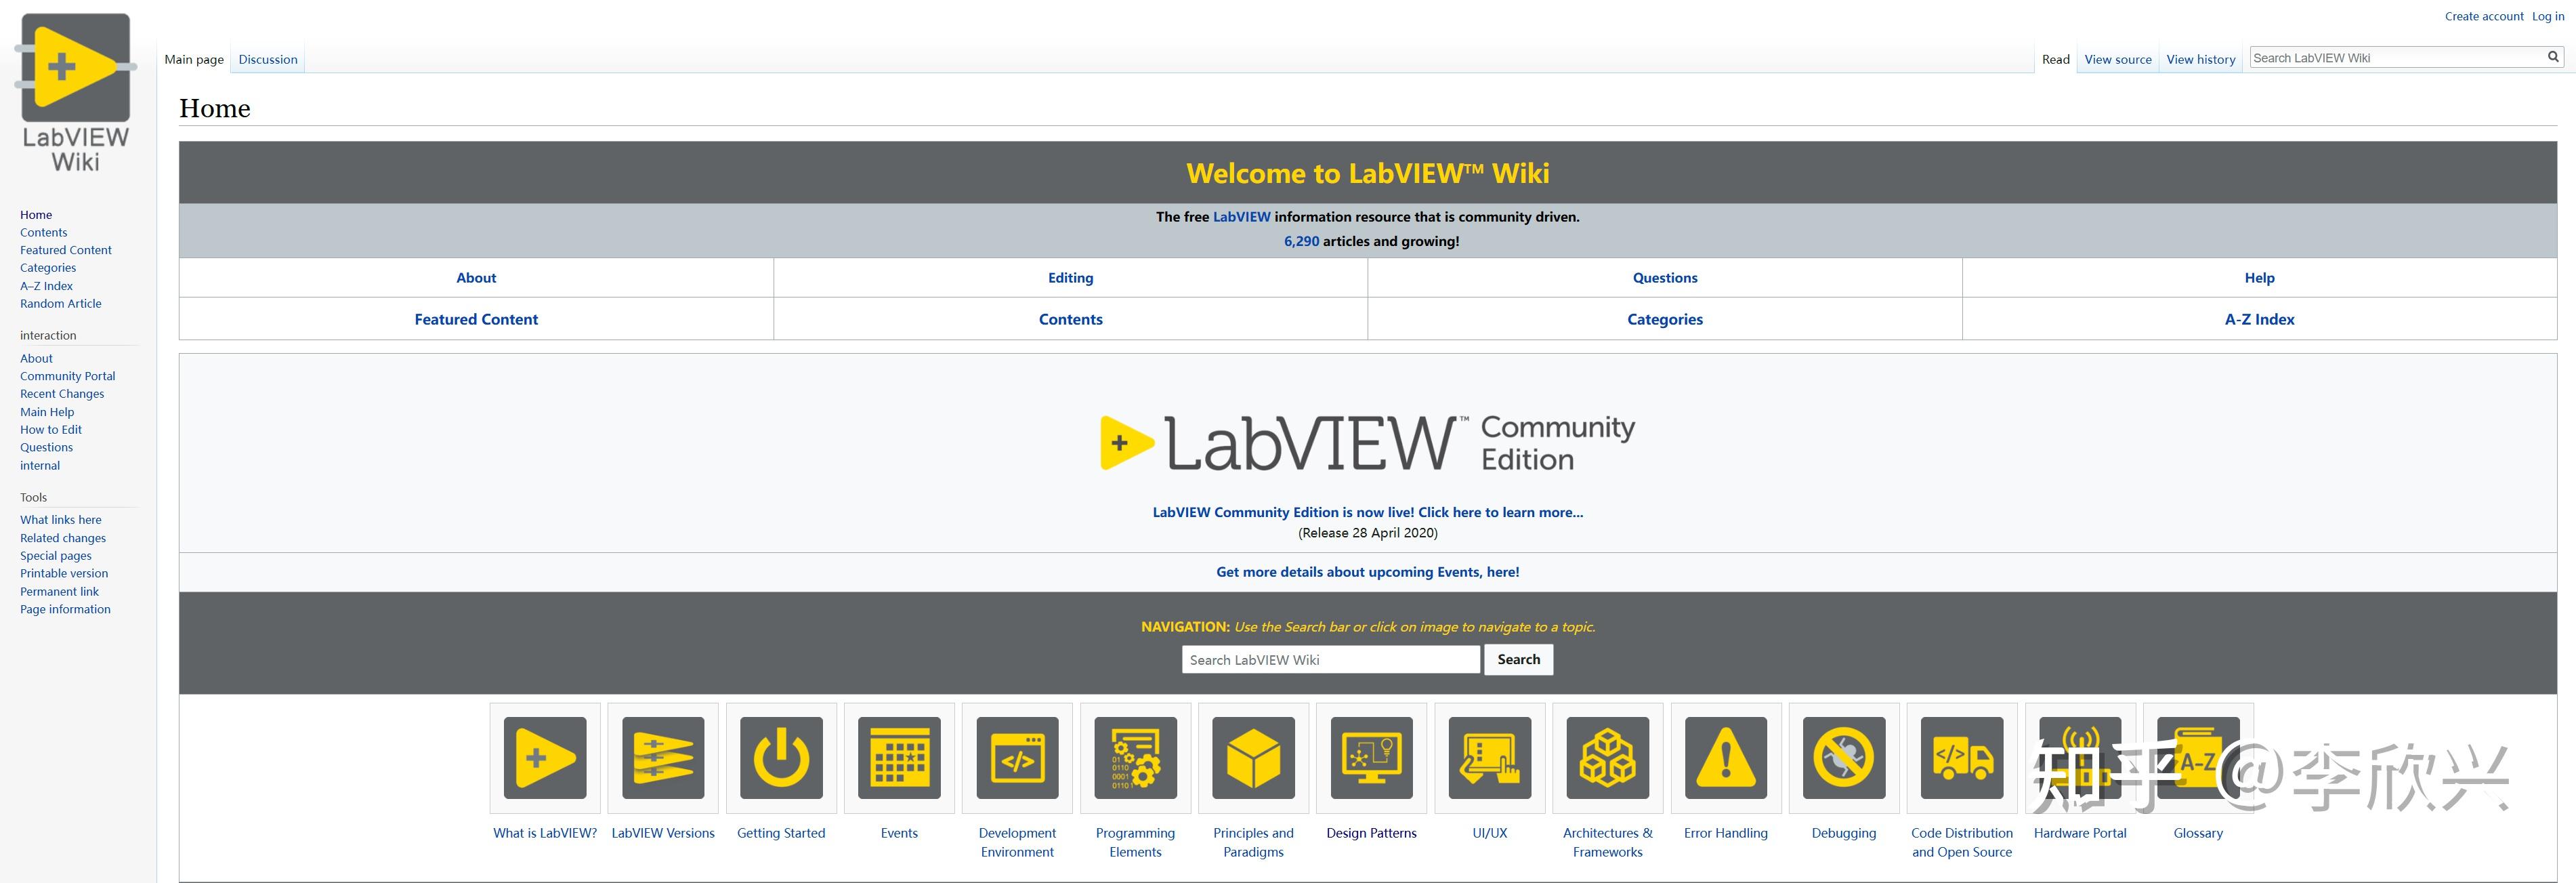
Task: Open the Getting Started power icon
Action: click(x=781, y=758)
